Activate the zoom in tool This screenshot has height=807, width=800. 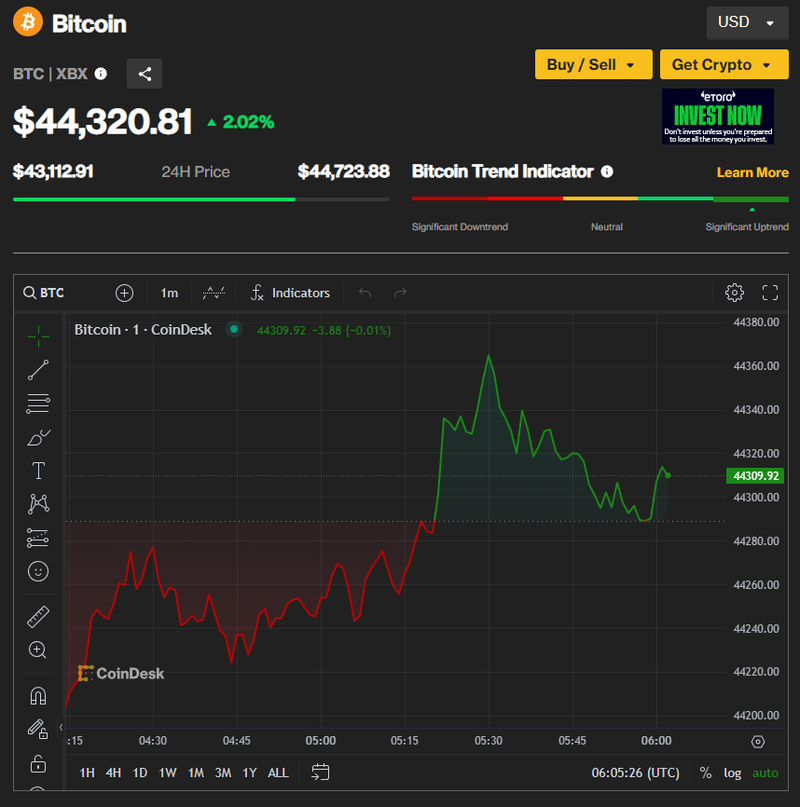[x=38, y=650]
